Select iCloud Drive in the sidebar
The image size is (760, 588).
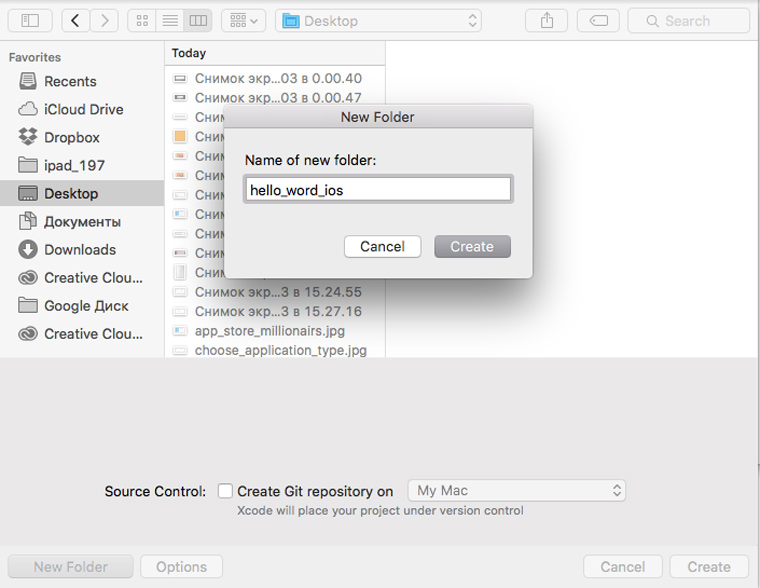click(x=82, y=109)
